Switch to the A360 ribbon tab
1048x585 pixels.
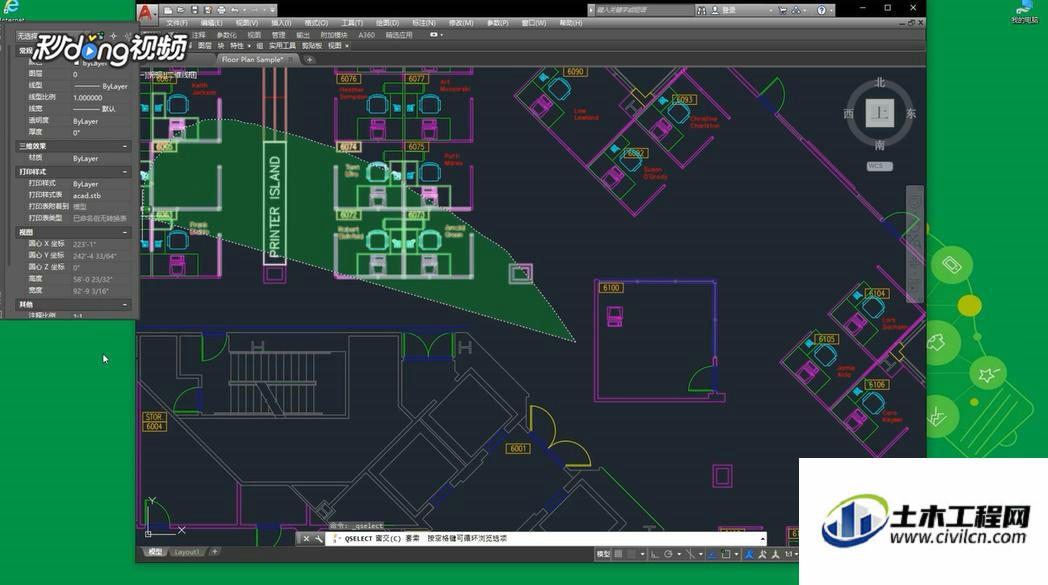[366, 35]
